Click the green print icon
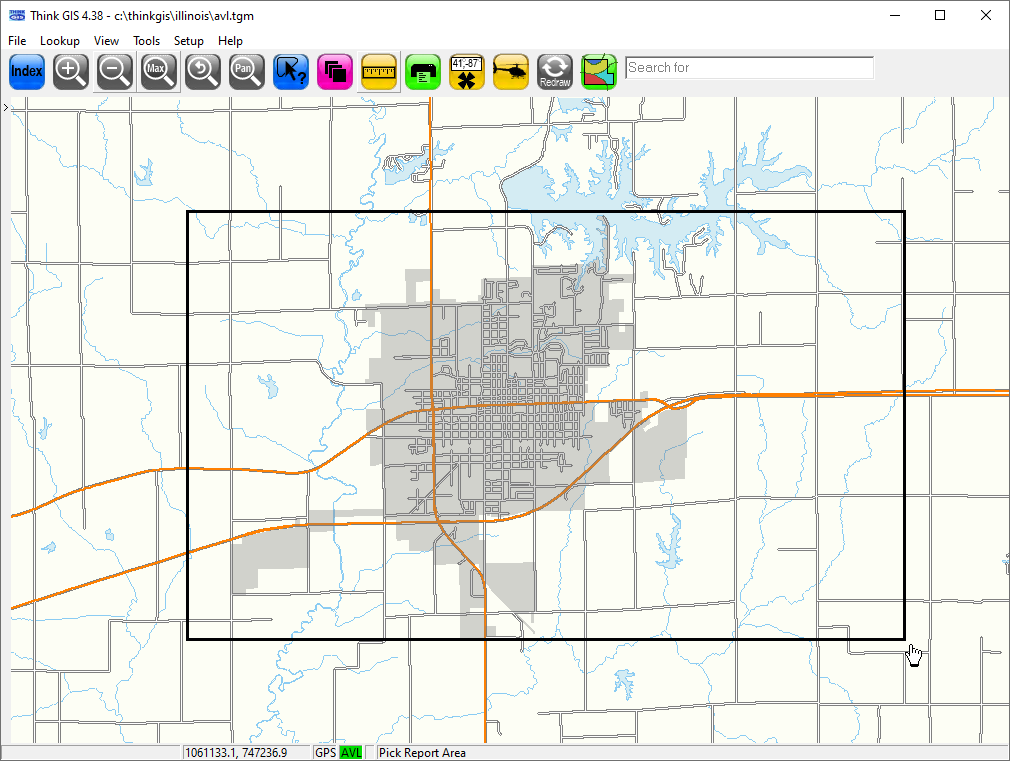Image resolution: width=1010 pixels, height=761 pixels. tap(423, 71)
